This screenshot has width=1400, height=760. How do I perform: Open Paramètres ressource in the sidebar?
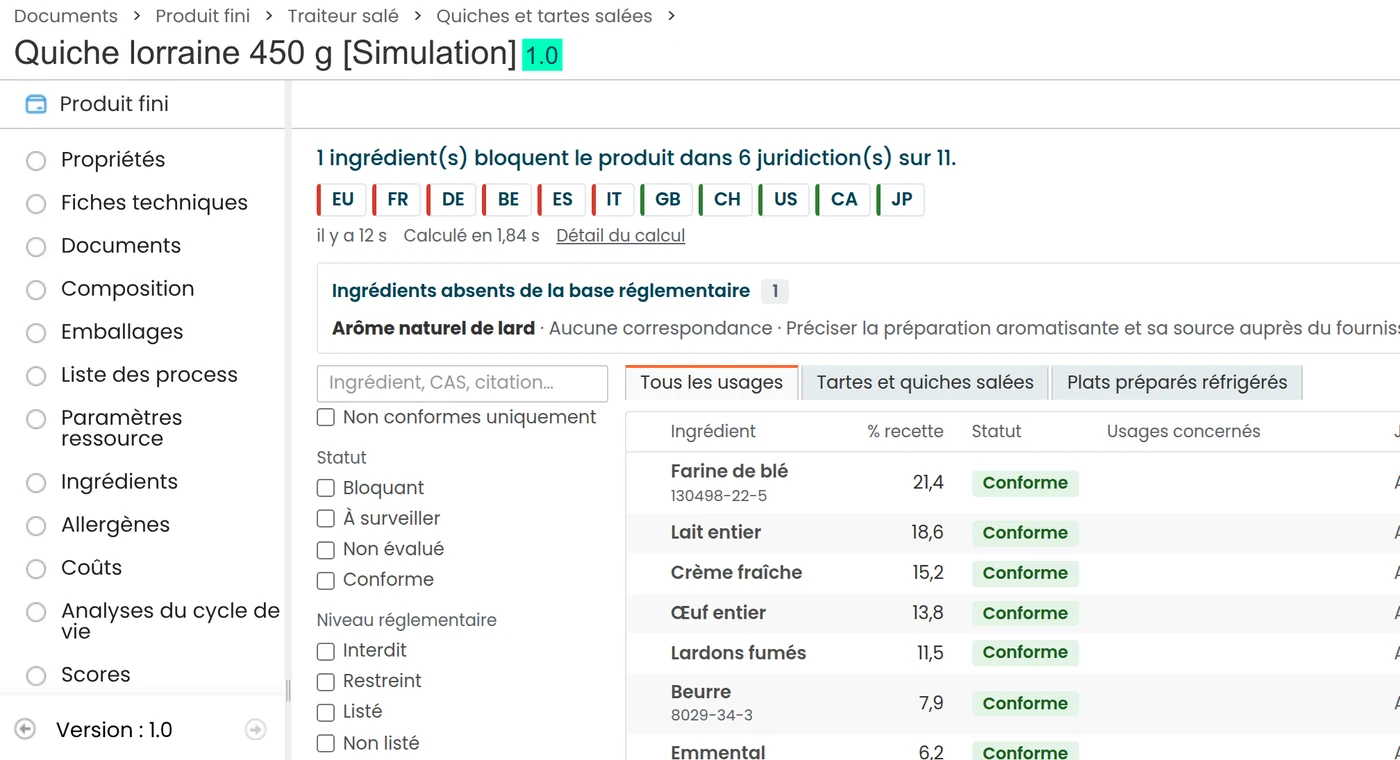(121, 428)
